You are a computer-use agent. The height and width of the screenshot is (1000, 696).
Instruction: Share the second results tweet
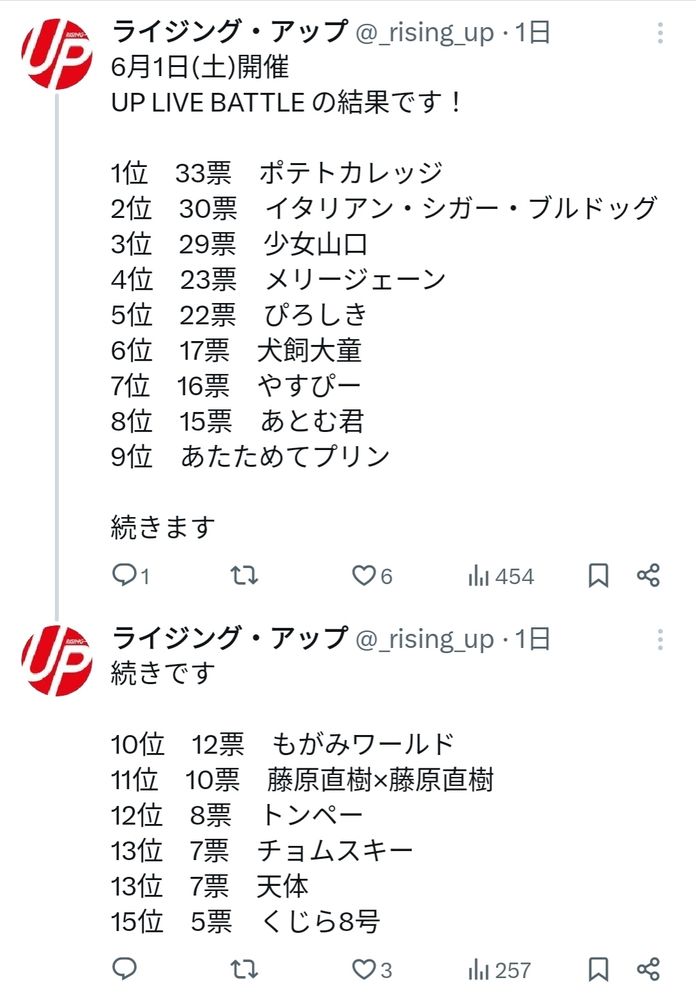coord(648,968)
